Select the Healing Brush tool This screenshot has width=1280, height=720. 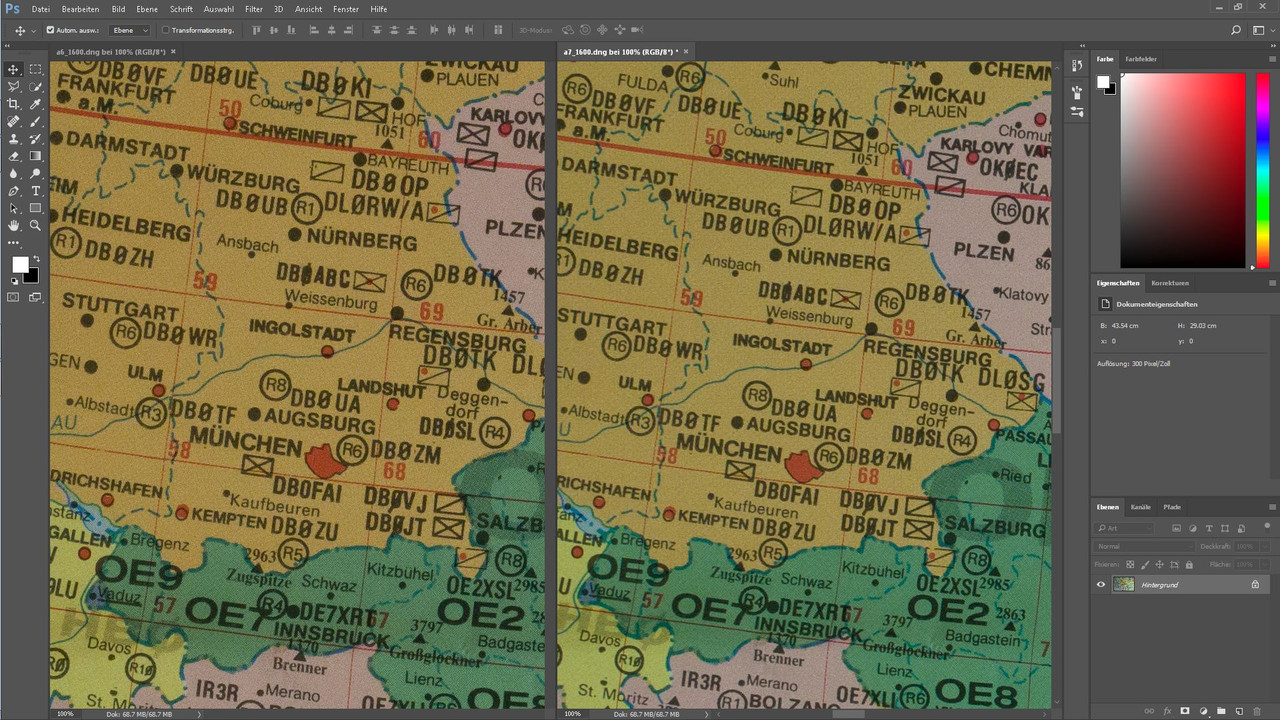coord(14,121)
